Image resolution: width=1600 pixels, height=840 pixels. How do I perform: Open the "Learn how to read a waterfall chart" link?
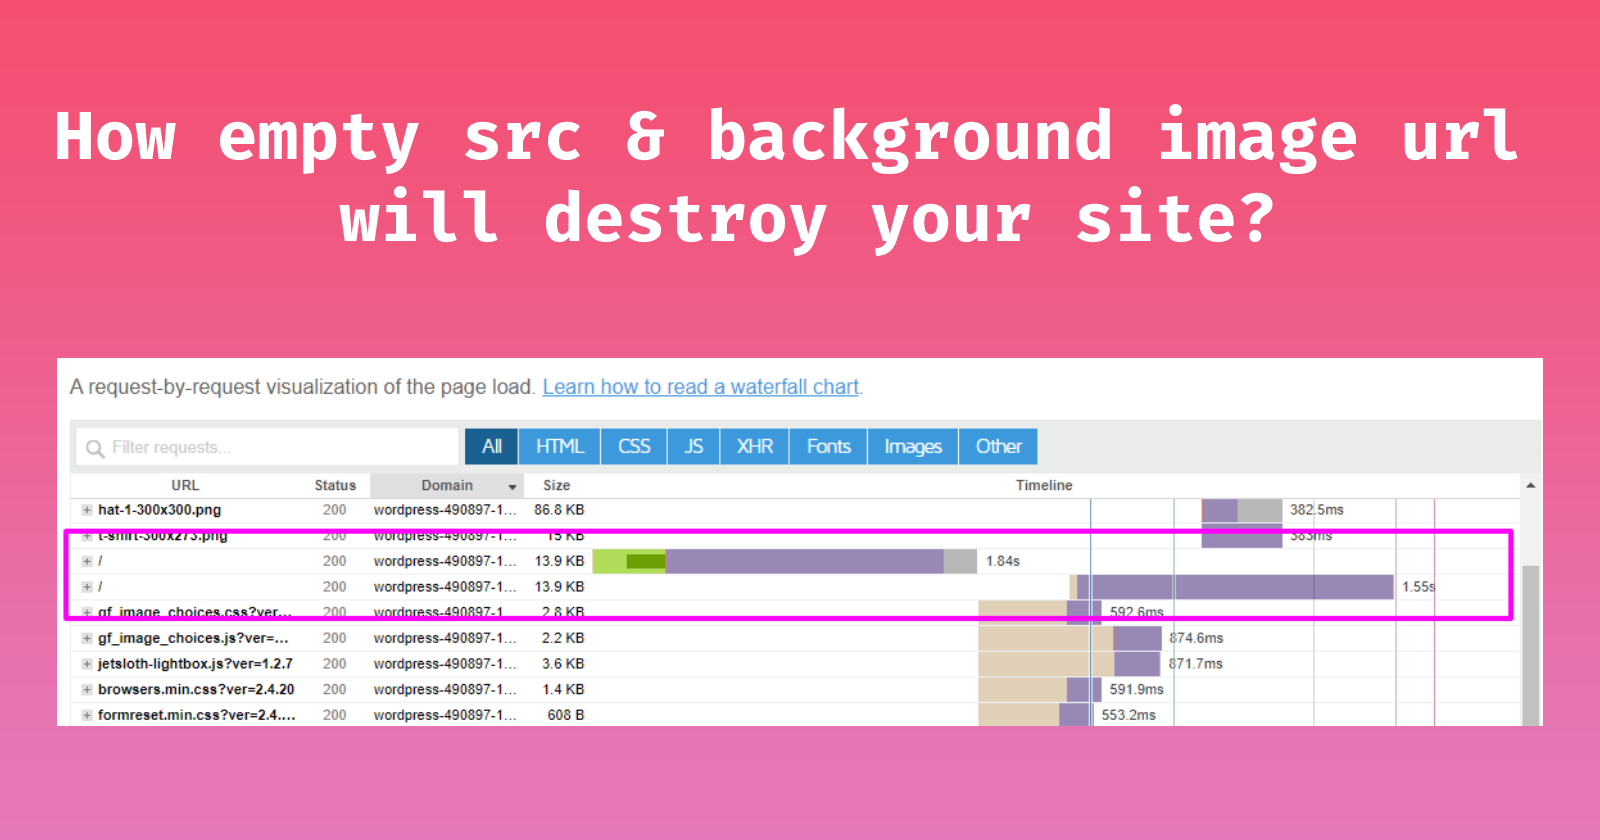[701, 387]
